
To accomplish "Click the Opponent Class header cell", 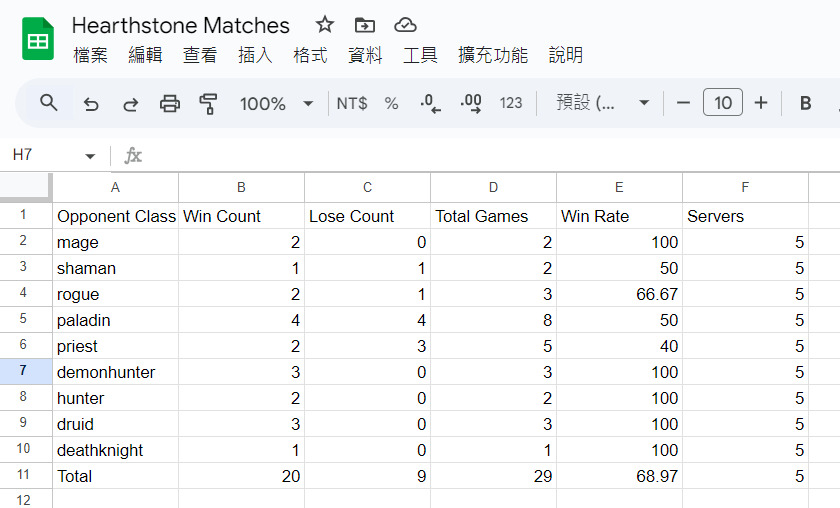I will pyautogui.click(x=115, y=216).
